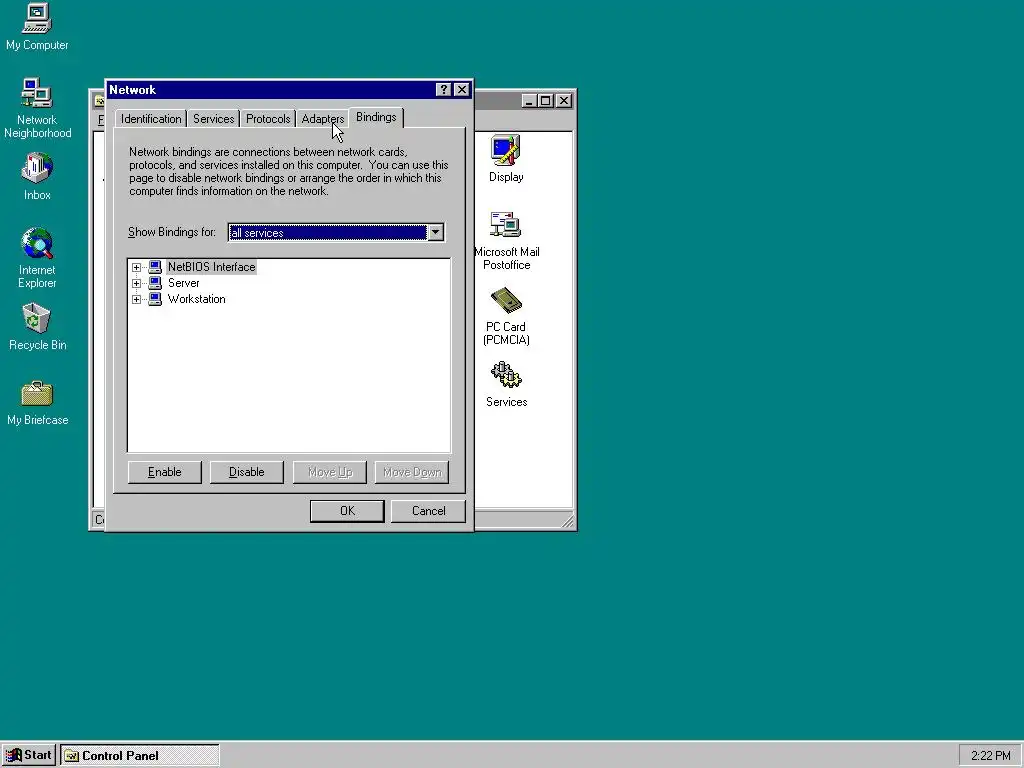The image size is (1024, 768).
Task: Click OK in the Network dialog
Action: [347, 511]
